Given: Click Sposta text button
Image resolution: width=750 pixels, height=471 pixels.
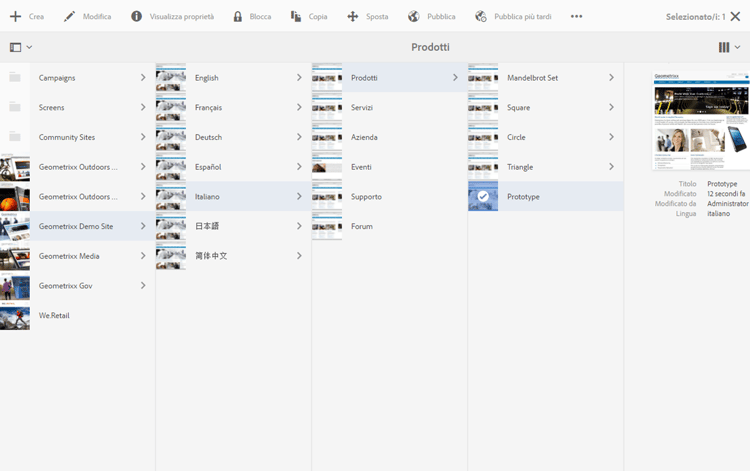Looking at the screenshot, I should click(377, 16).
